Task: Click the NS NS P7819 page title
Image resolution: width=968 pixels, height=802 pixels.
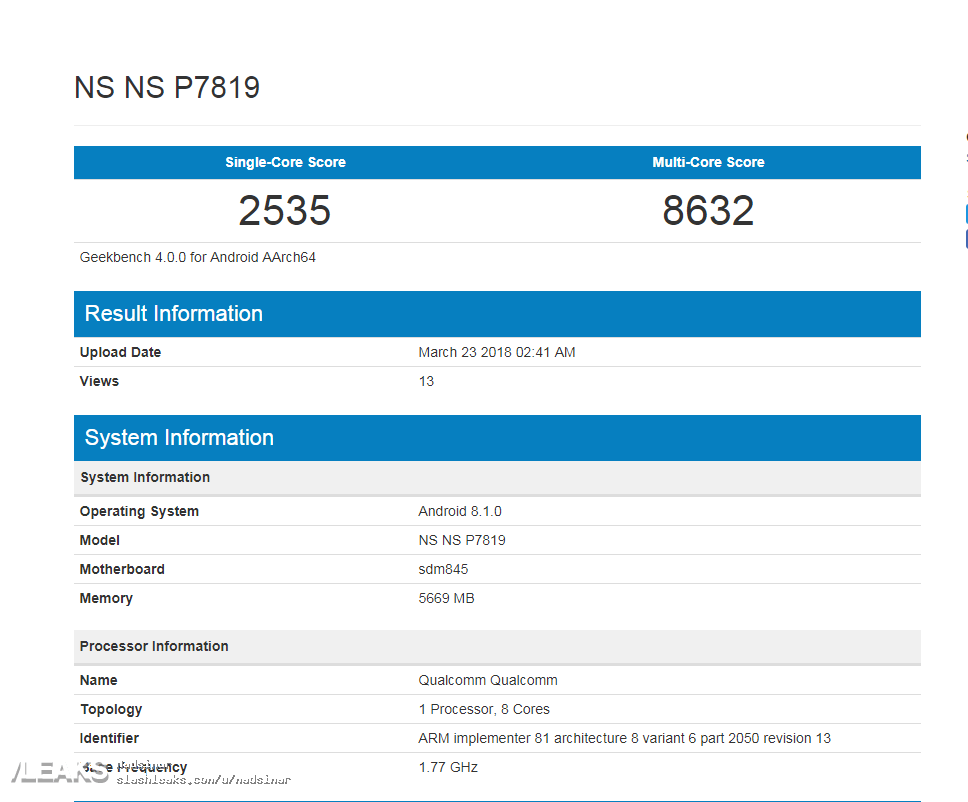Action: click(167, 88)
